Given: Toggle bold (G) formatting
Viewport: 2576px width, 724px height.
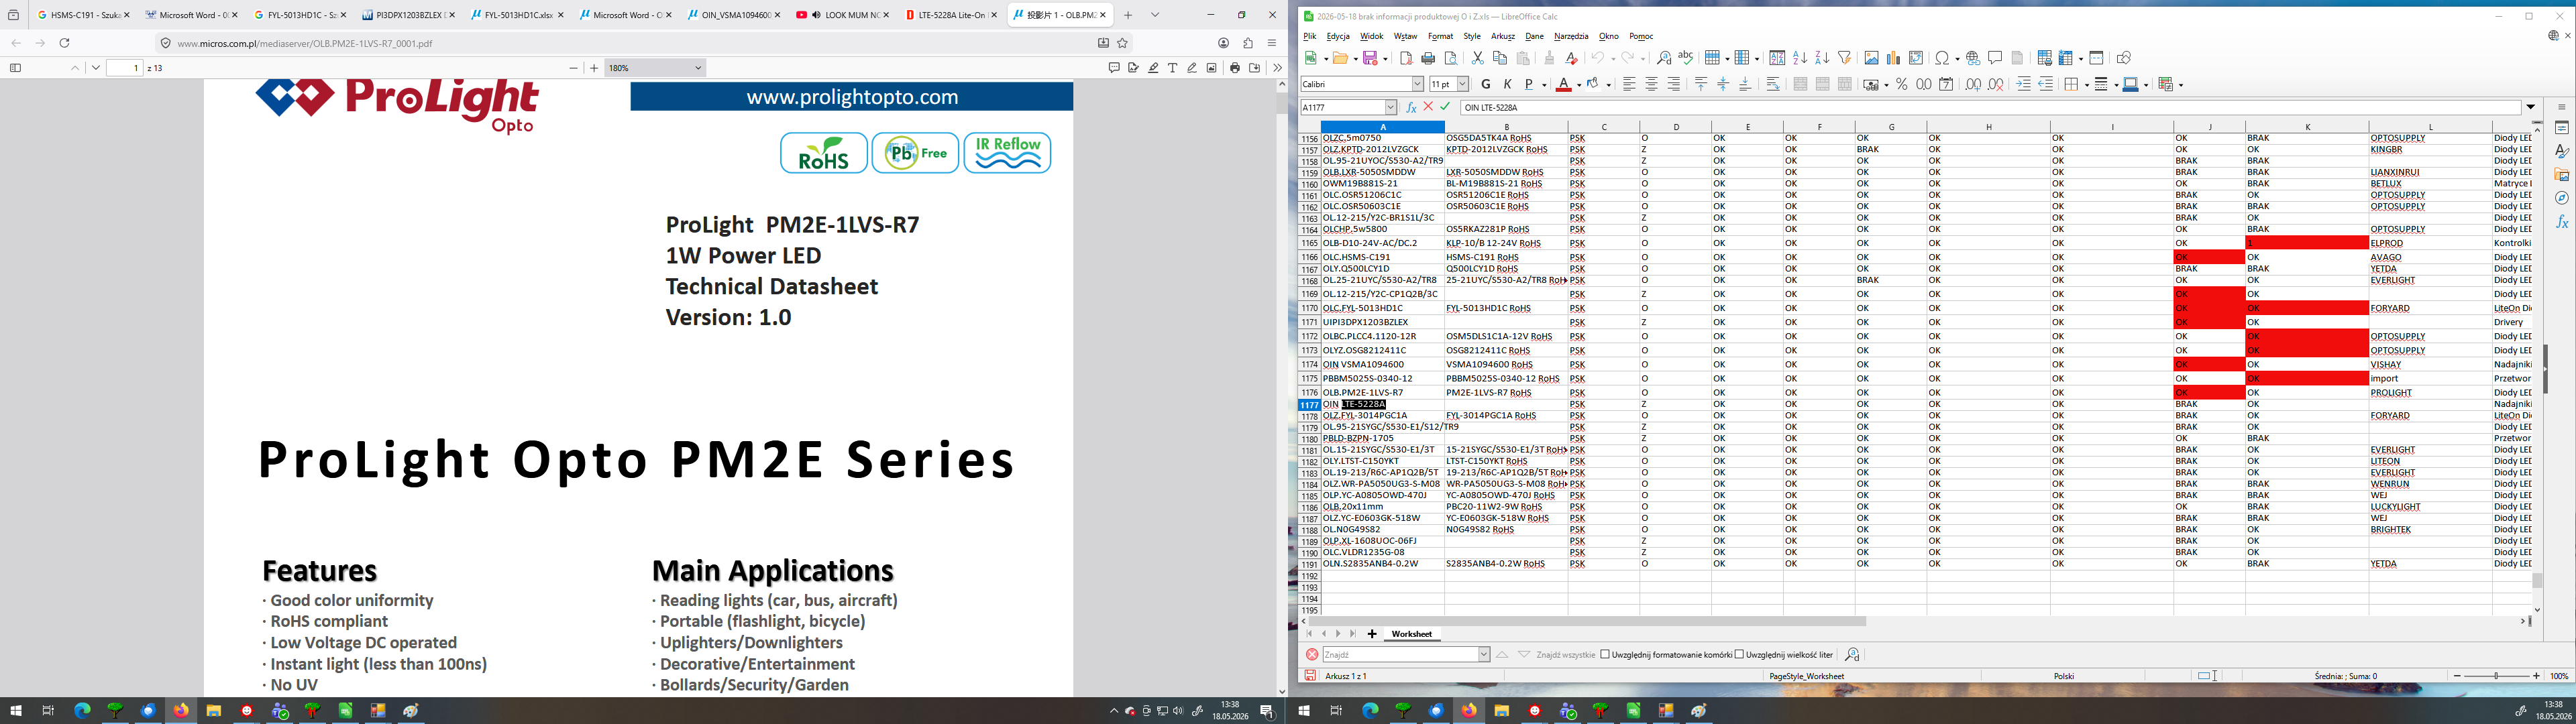Looking at the screenshot, I should coord(1485,85).
